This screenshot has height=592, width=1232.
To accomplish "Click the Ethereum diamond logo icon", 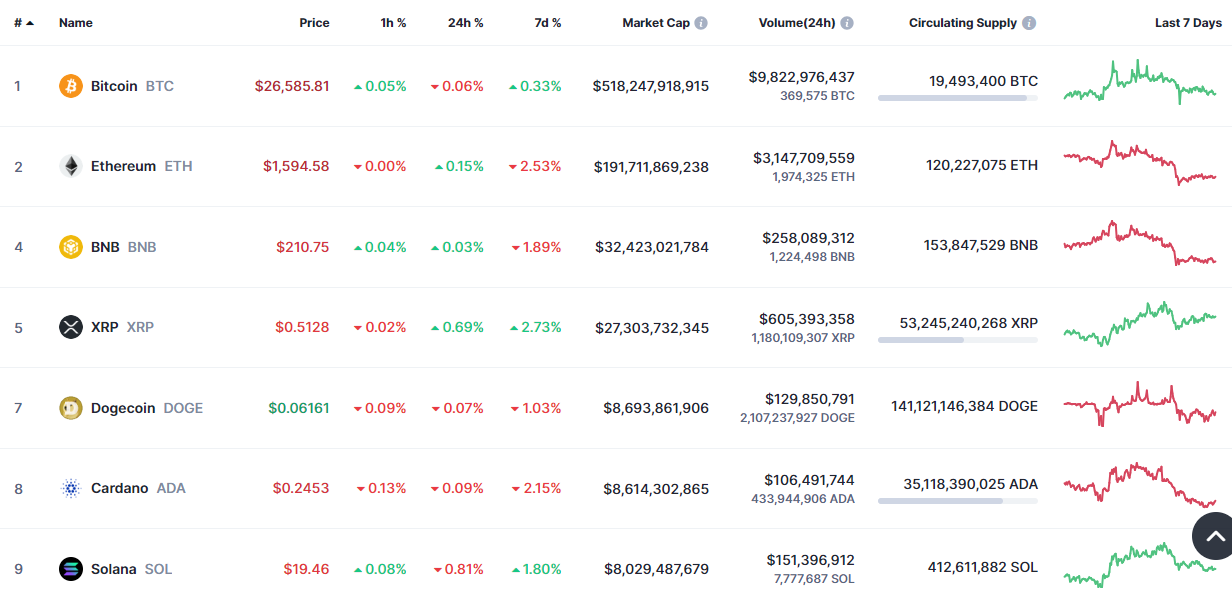I will point(71,166).
